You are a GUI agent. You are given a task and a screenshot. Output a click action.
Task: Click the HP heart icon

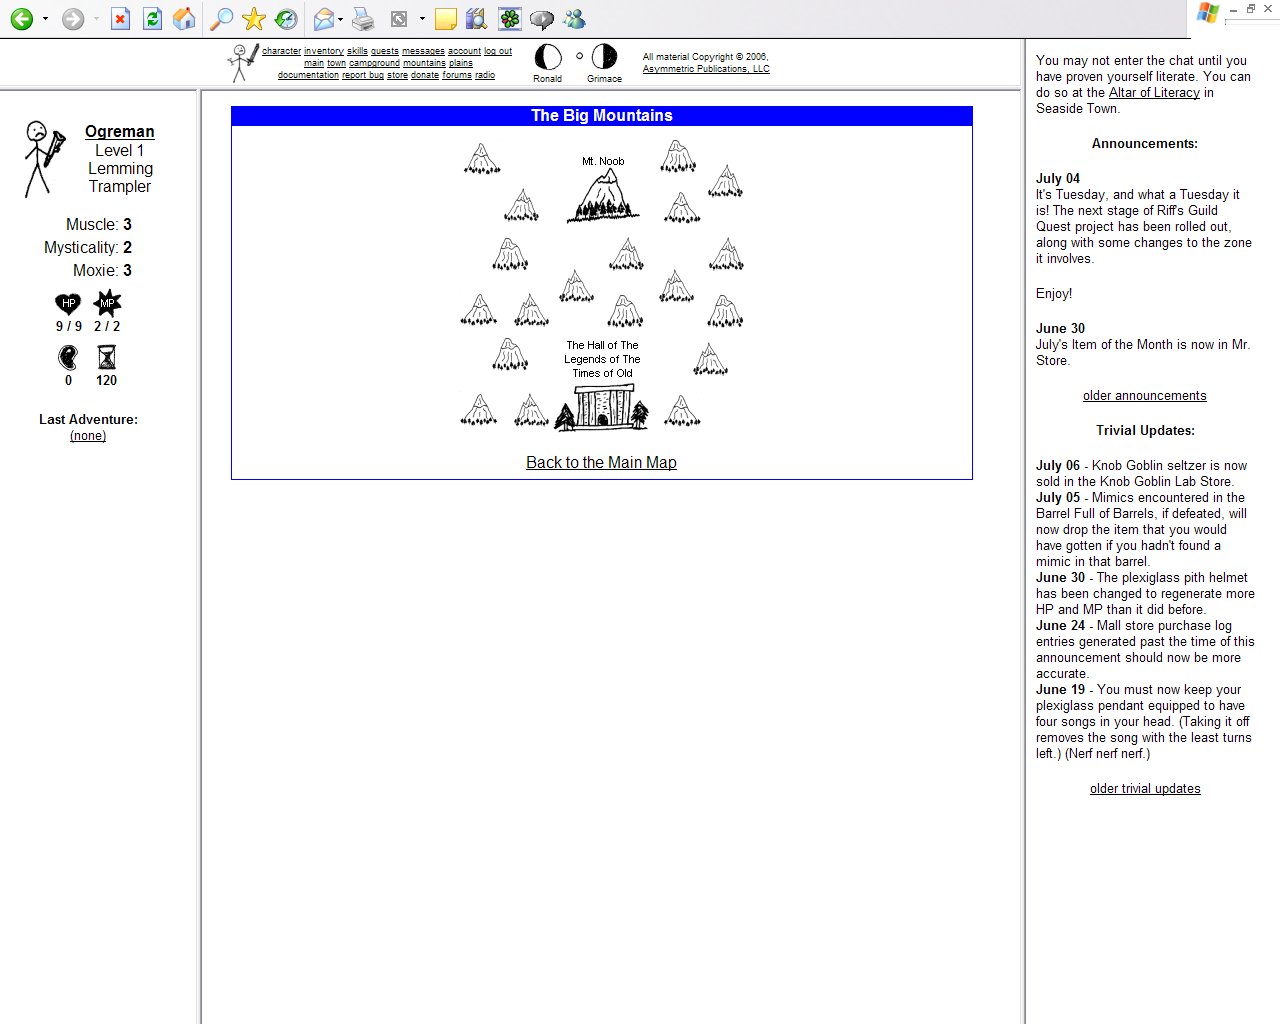(68, 303)
